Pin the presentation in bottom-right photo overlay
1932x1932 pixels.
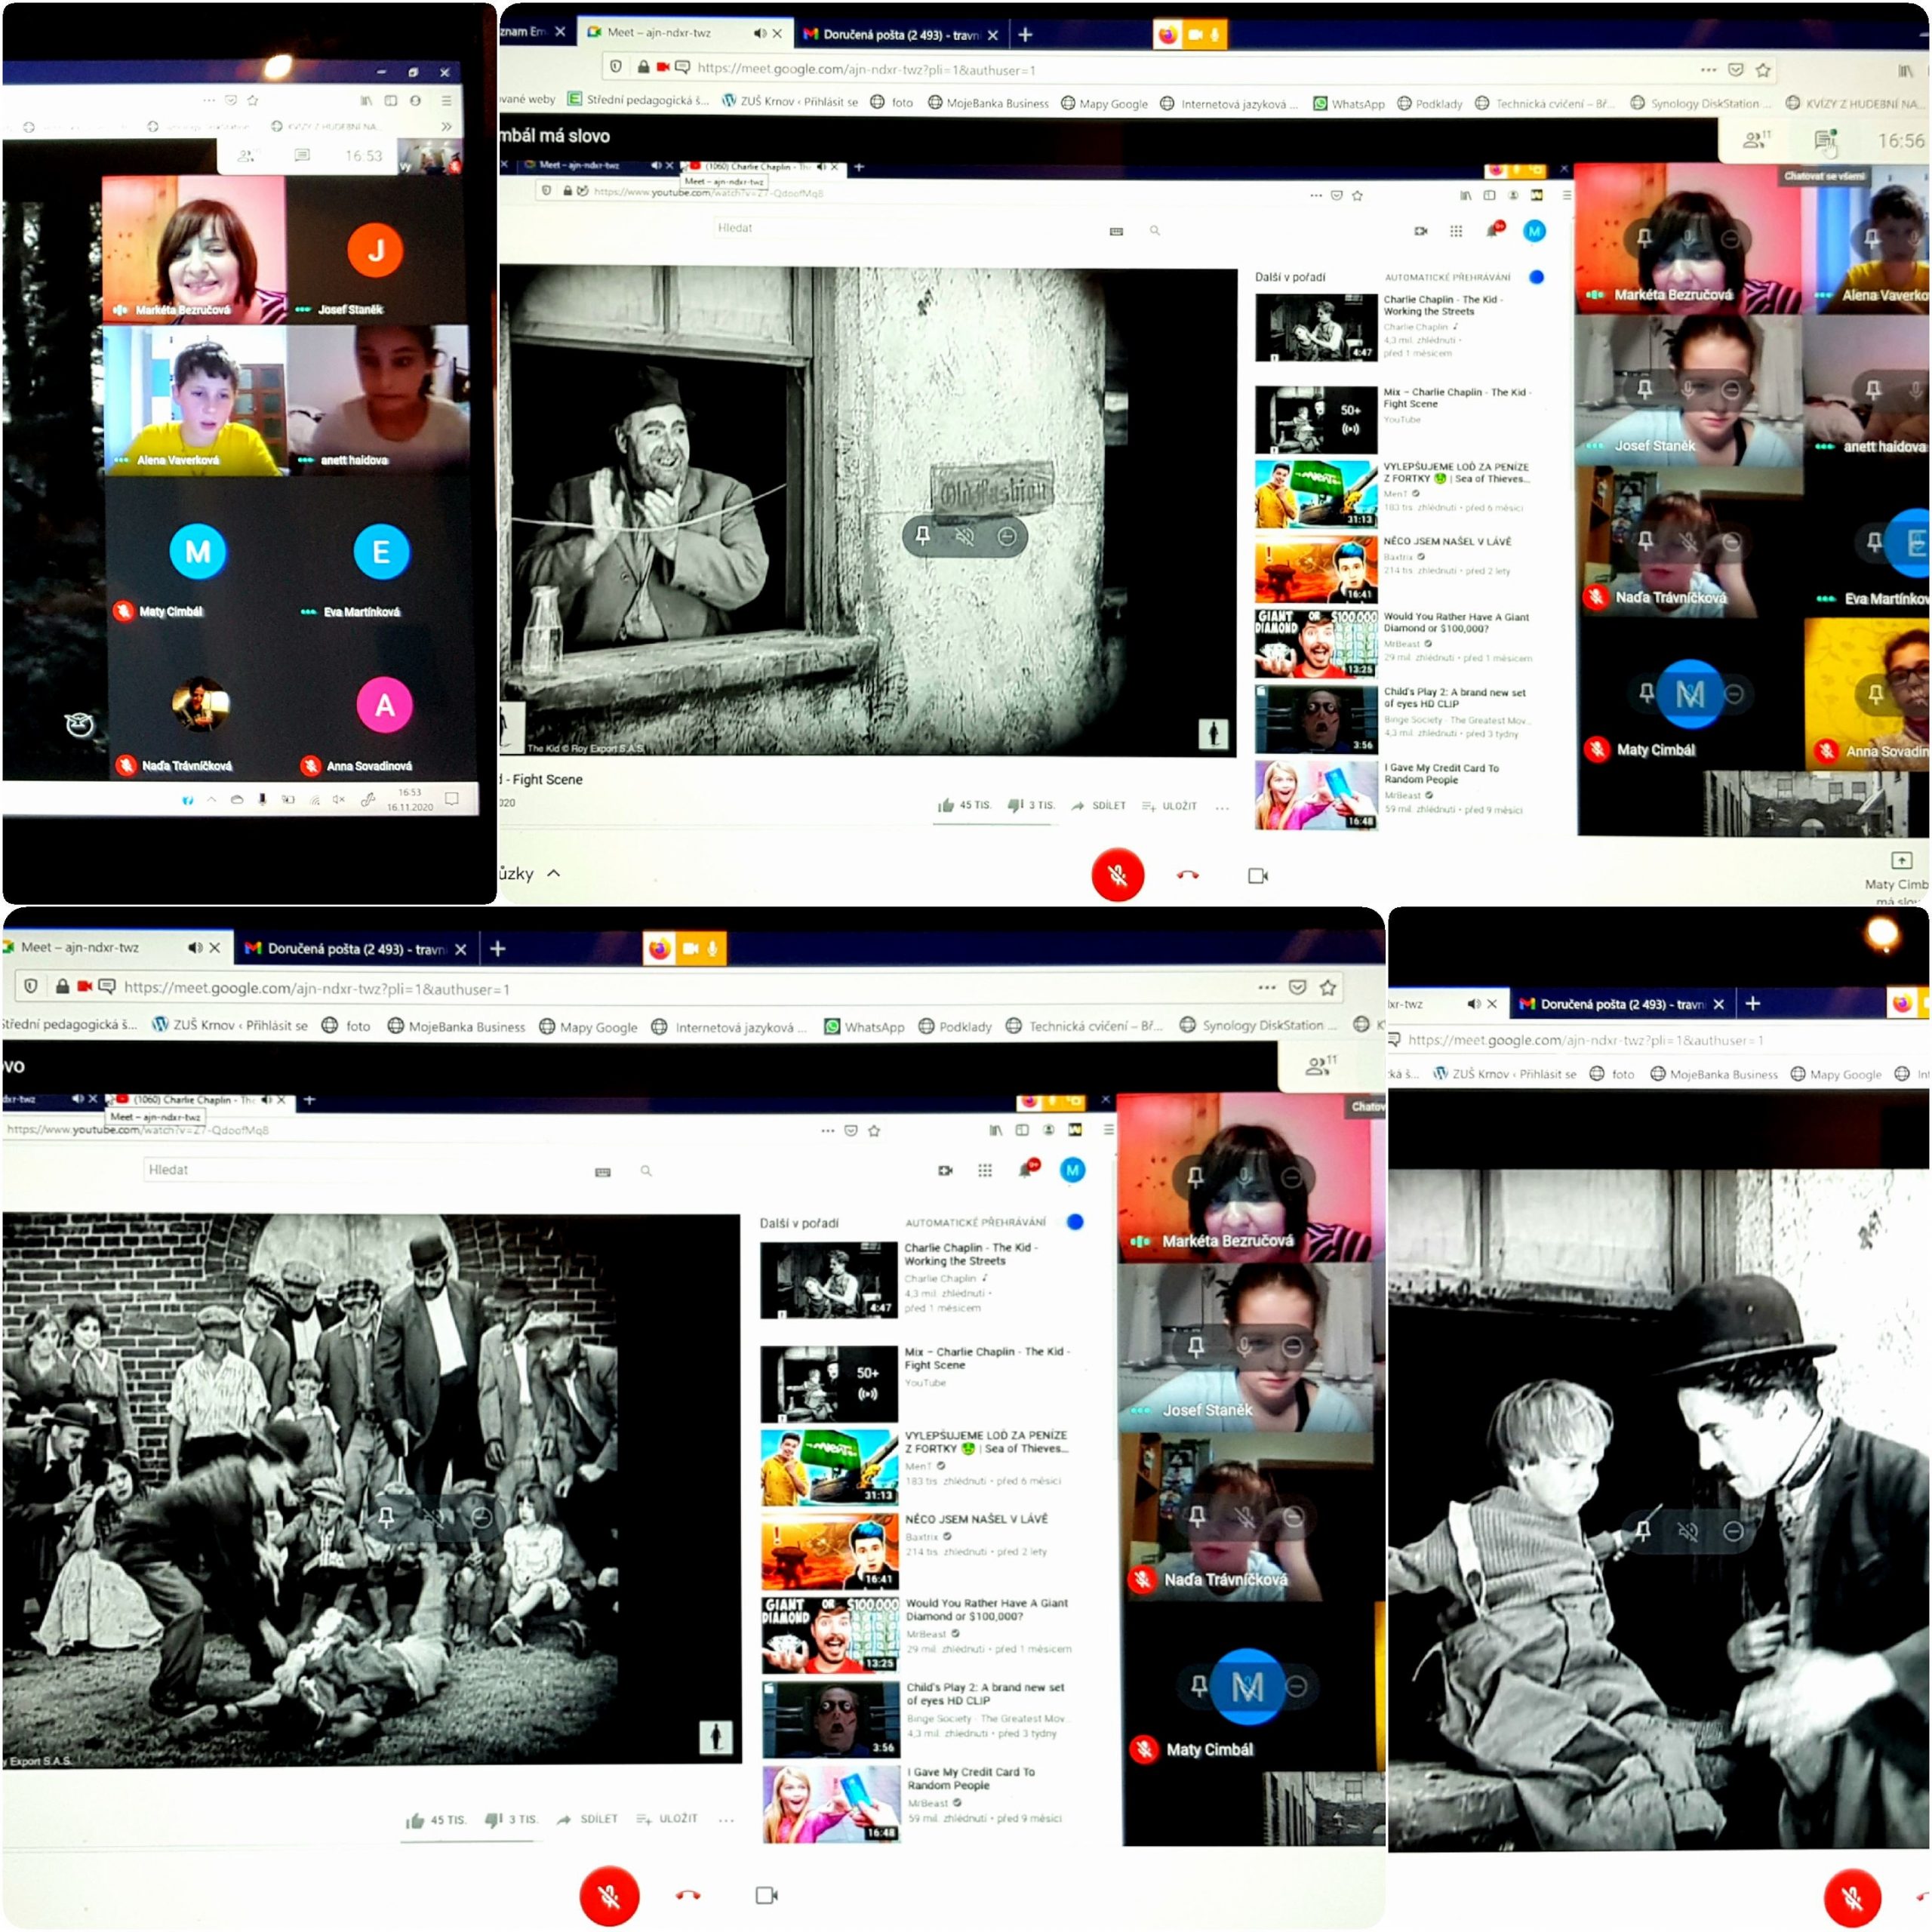pos(1642,1530)
